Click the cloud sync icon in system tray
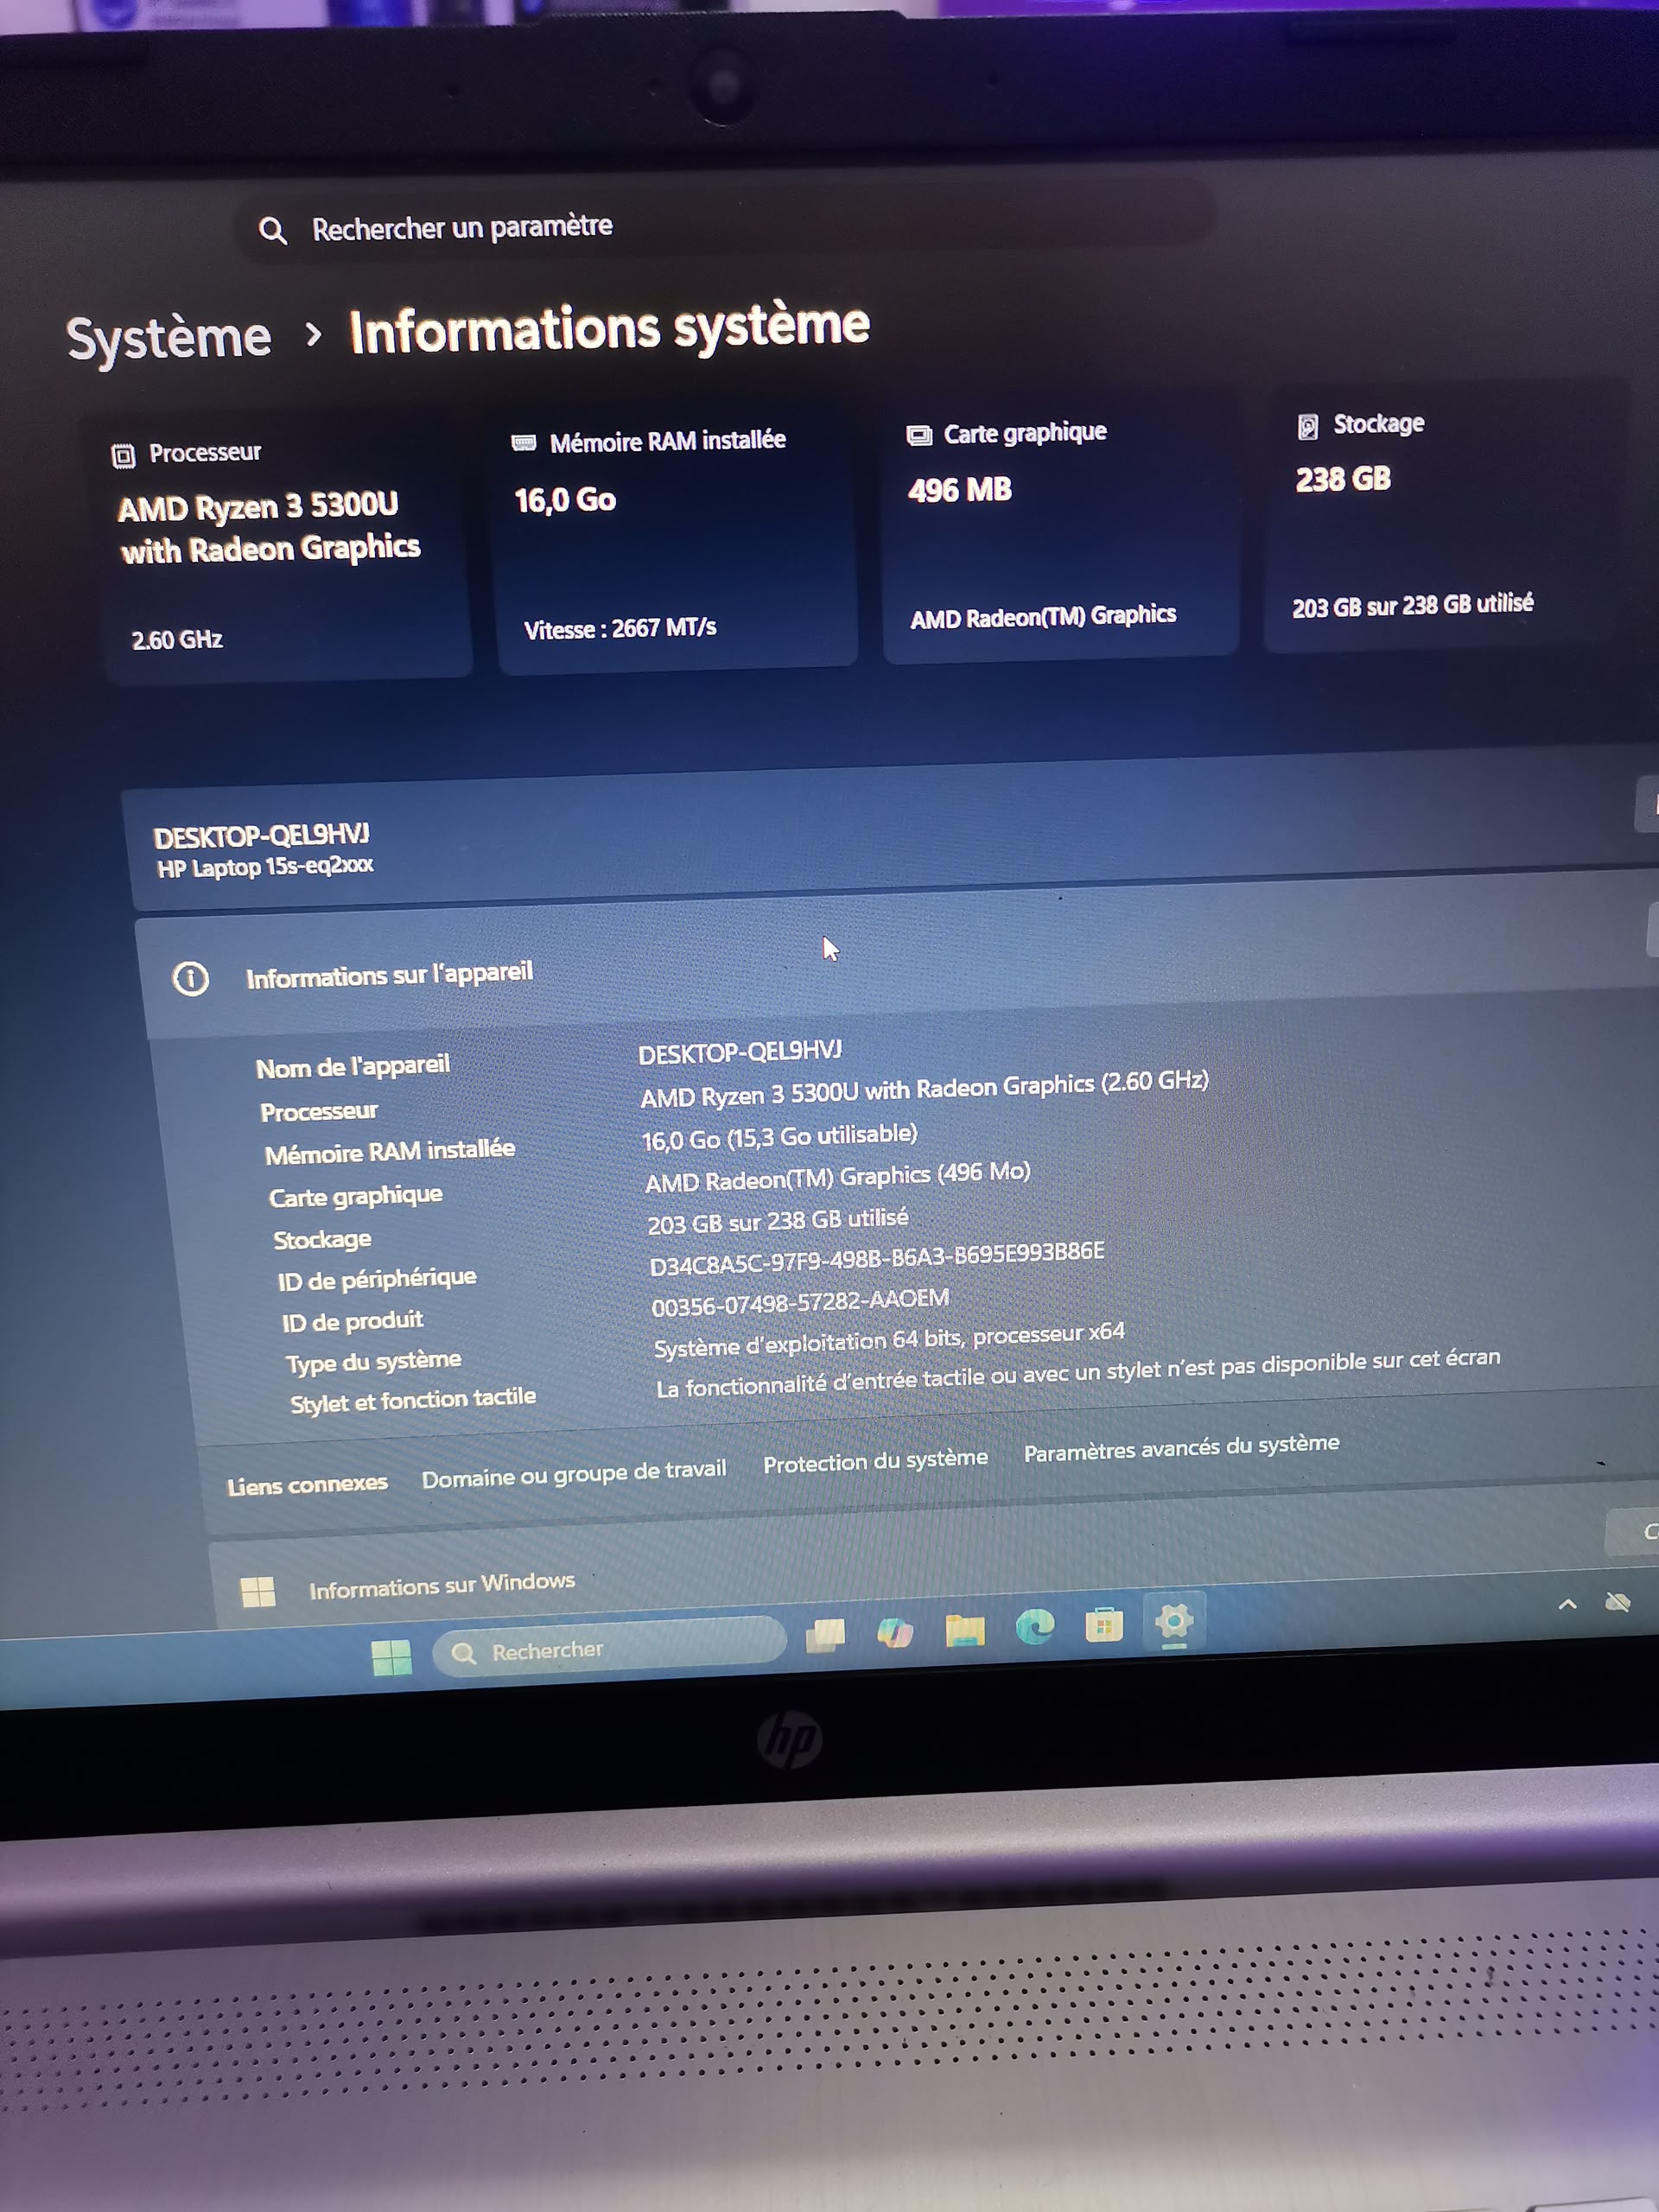The image size is (1659, 2212). click(1617, 1603)
